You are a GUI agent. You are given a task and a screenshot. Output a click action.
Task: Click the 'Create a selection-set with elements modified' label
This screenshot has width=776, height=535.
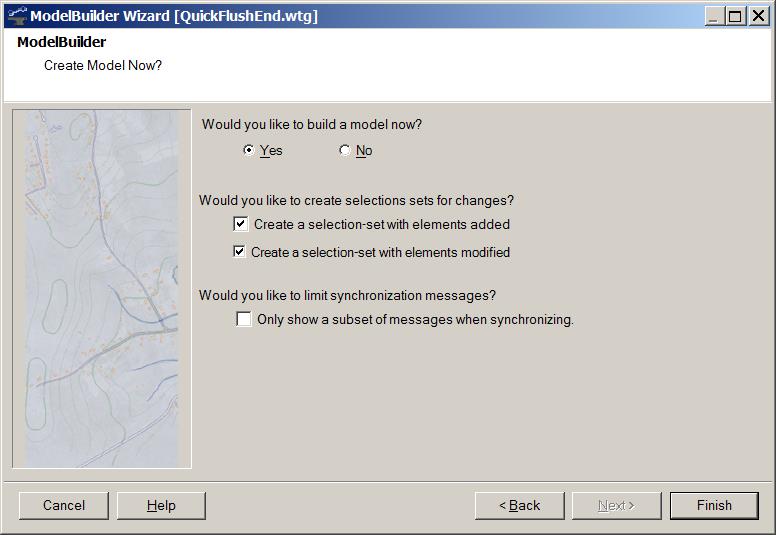pos(380,252)
